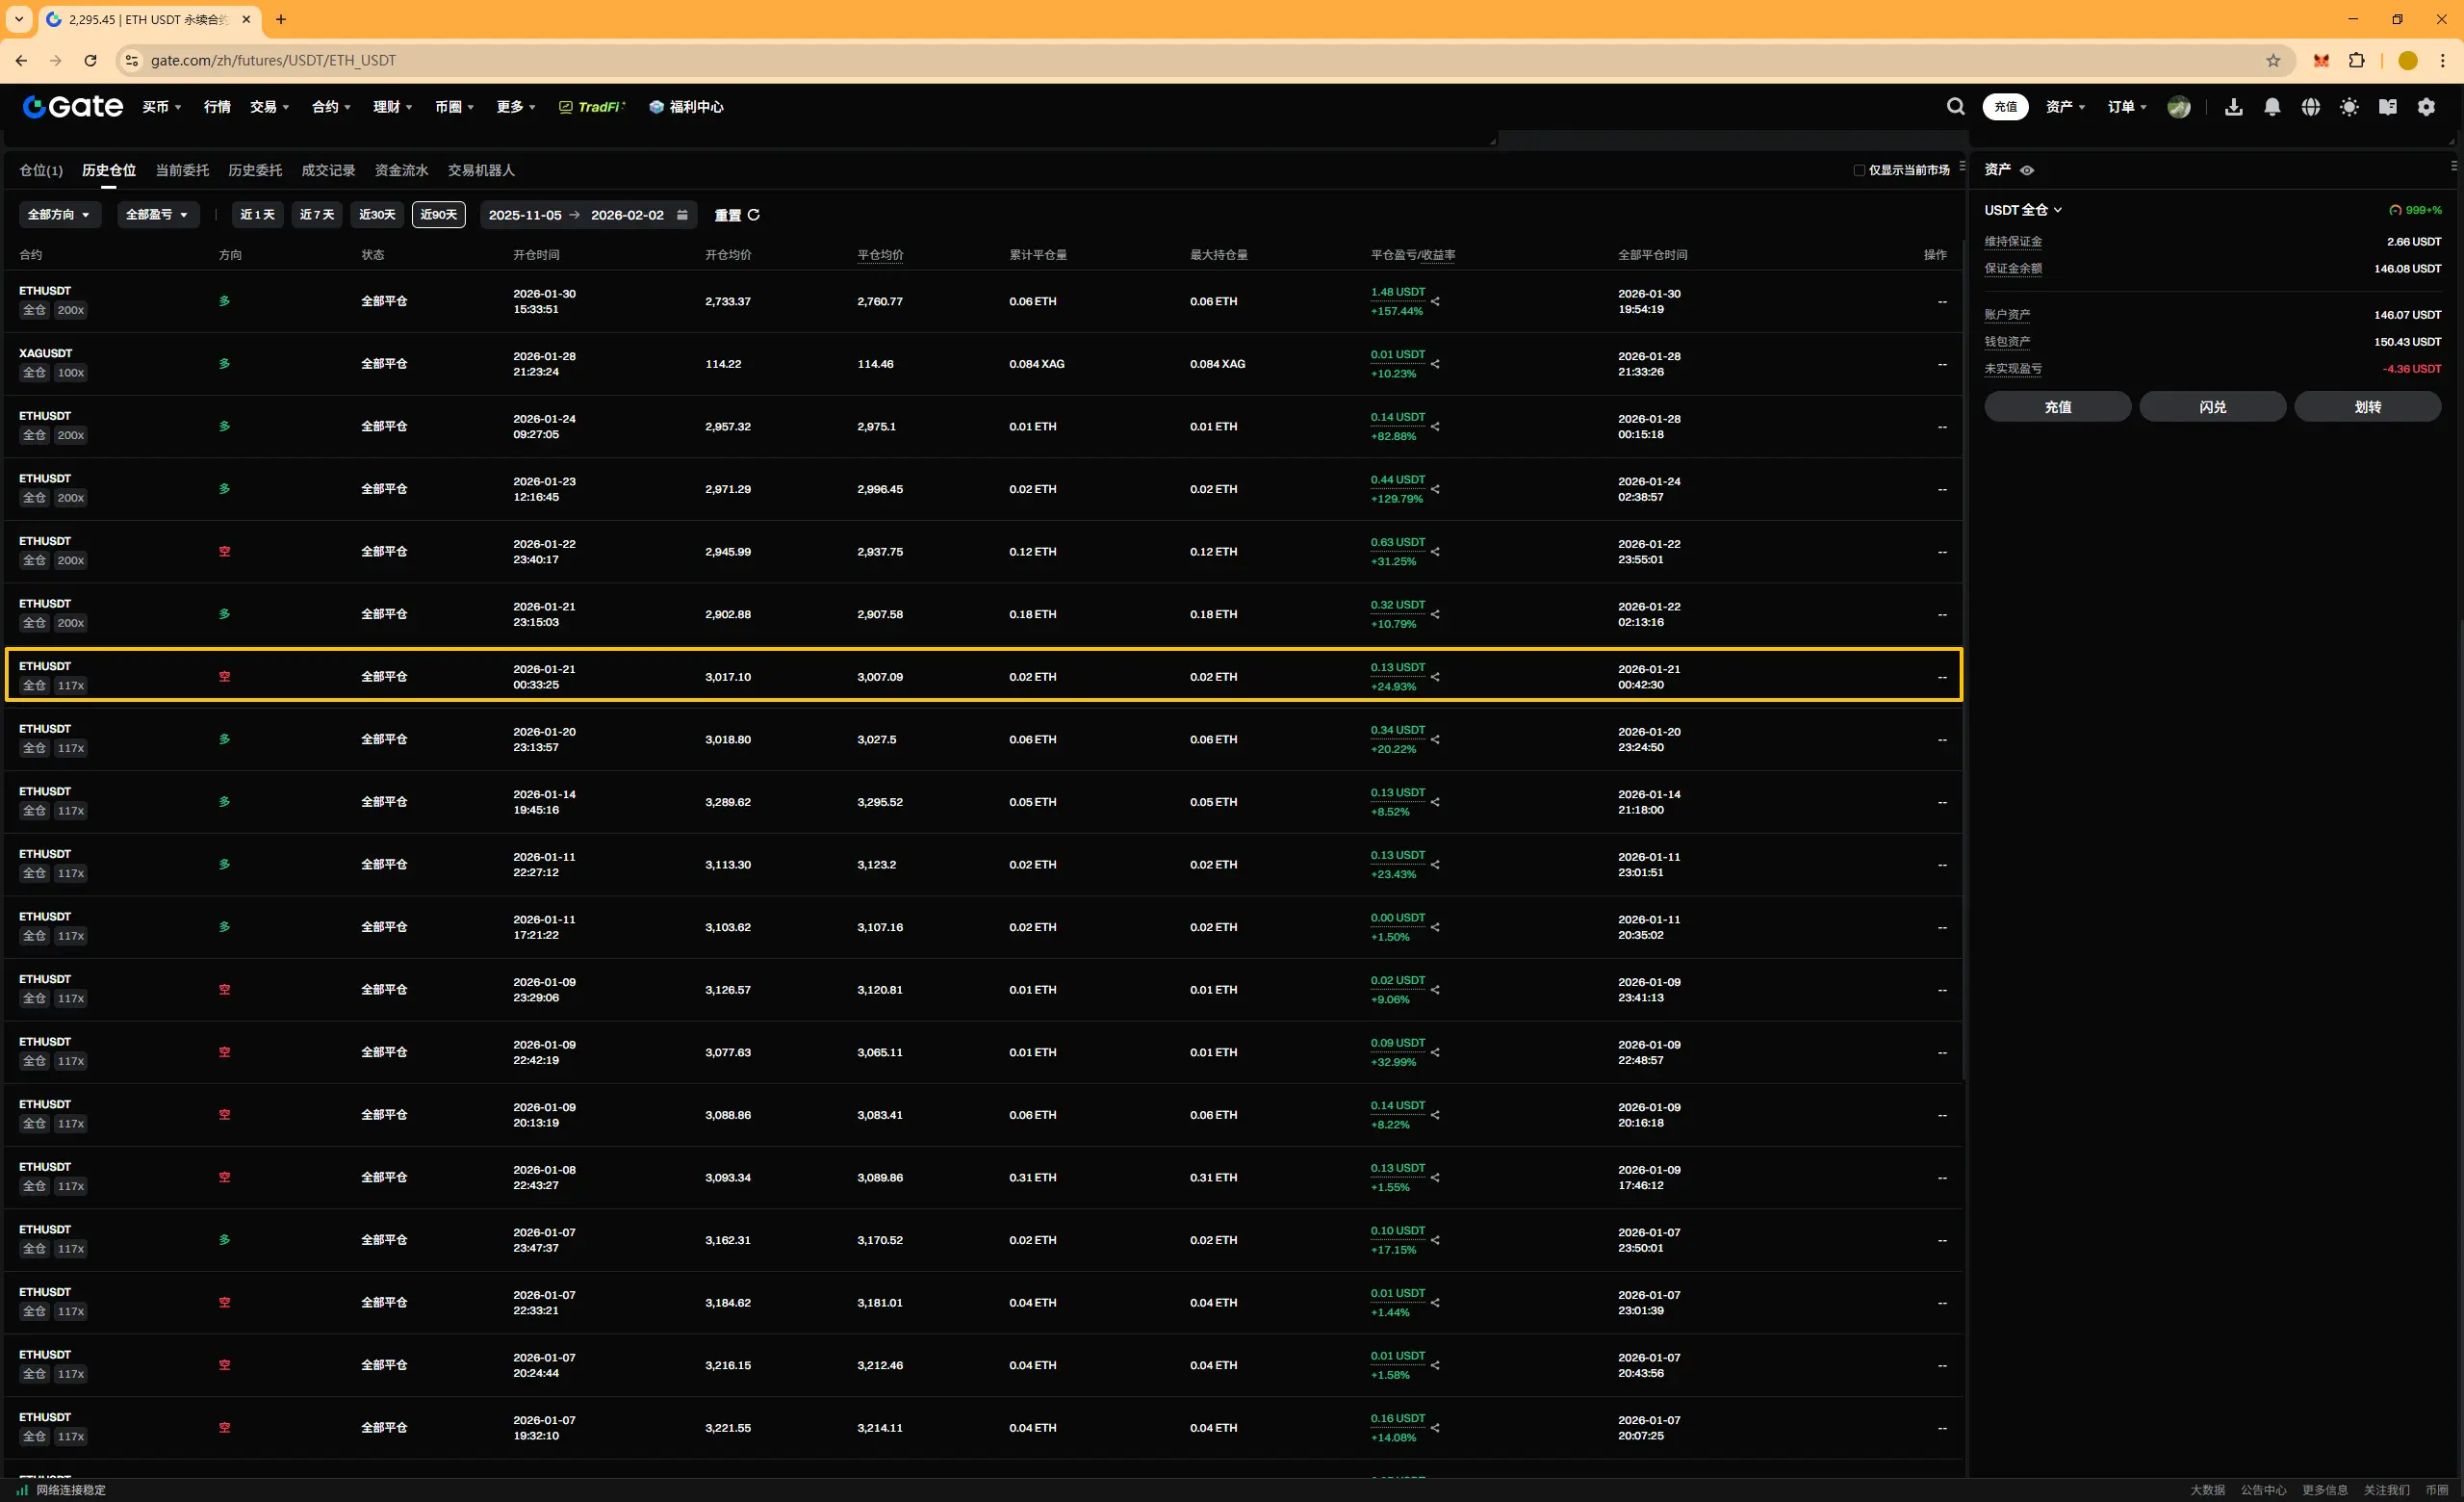Check the 仅显示当前市场 checkbox

click(1859, 170)
